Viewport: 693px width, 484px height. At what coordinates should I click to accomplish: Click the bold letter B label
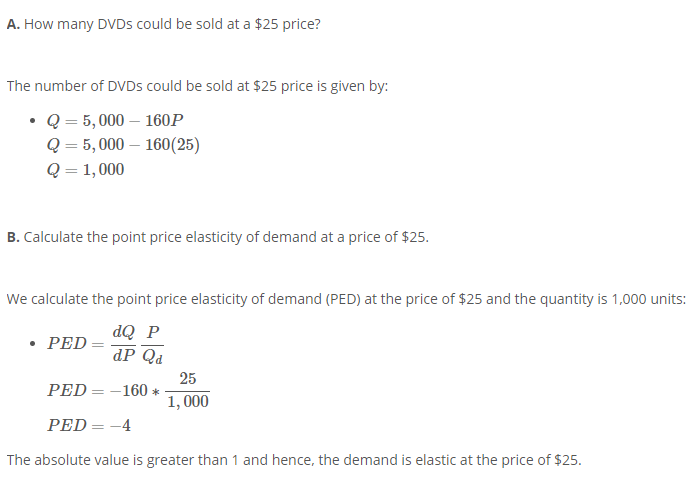click(13, 237)
